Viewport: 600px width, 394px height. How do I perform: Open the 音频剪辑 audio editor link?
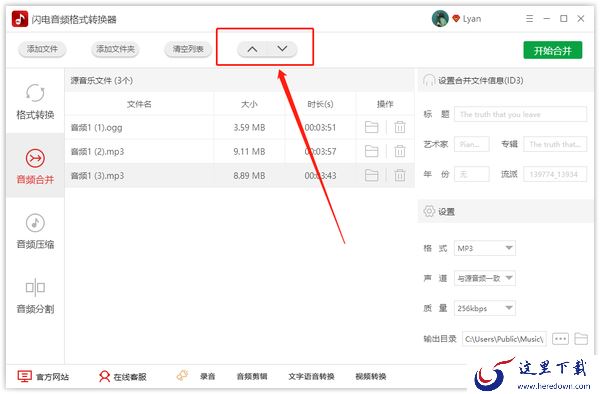pos(252,376)
